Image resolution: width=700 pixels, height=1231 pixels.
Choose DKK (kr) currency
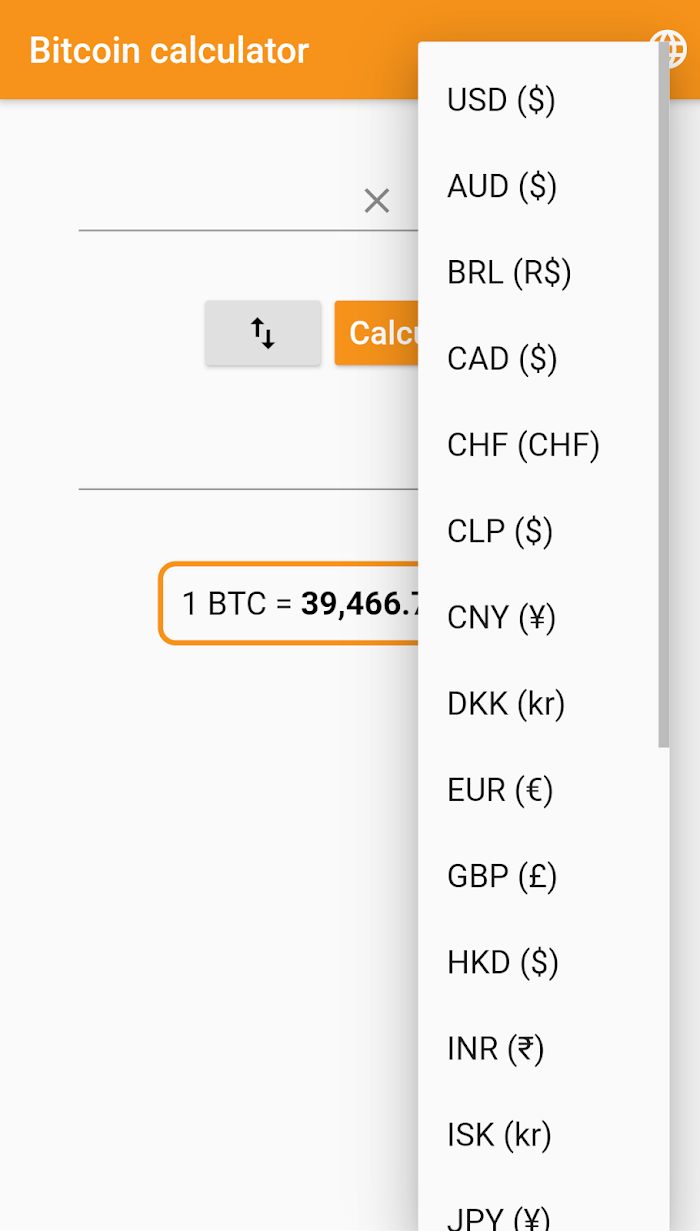(506, 704)
